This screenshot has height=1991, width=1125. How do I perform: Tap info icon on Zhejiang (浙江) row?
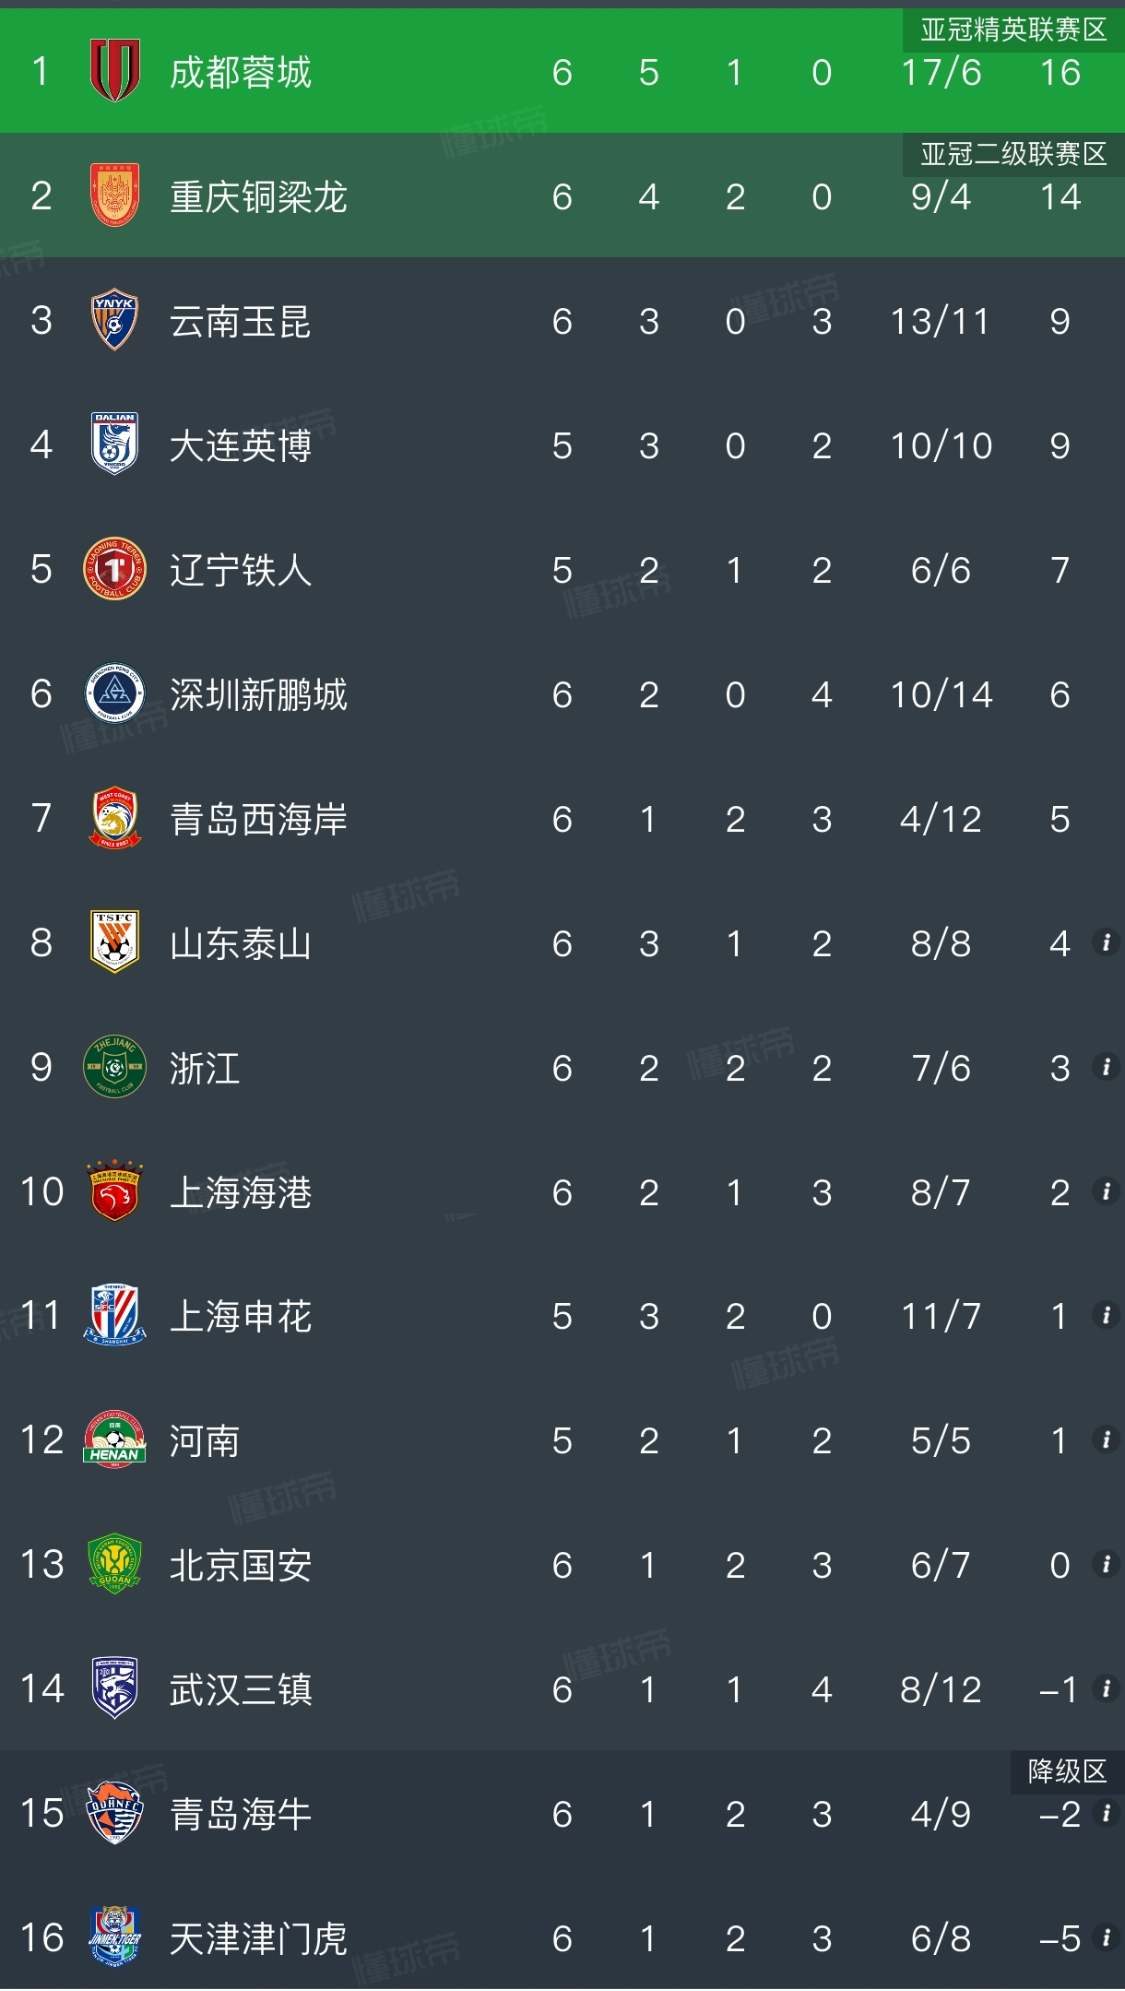[x=1105, y=1067]
